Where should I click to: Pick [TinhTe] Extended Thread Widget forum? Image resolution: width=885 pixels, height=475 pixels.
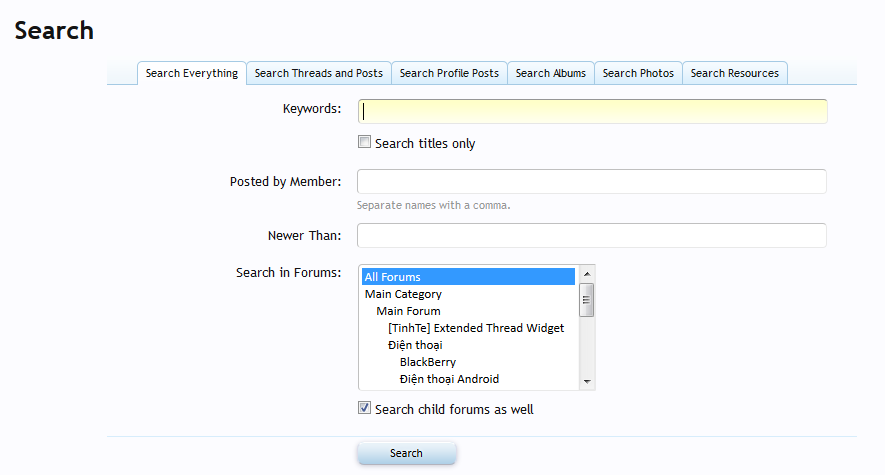coord(476,328)
